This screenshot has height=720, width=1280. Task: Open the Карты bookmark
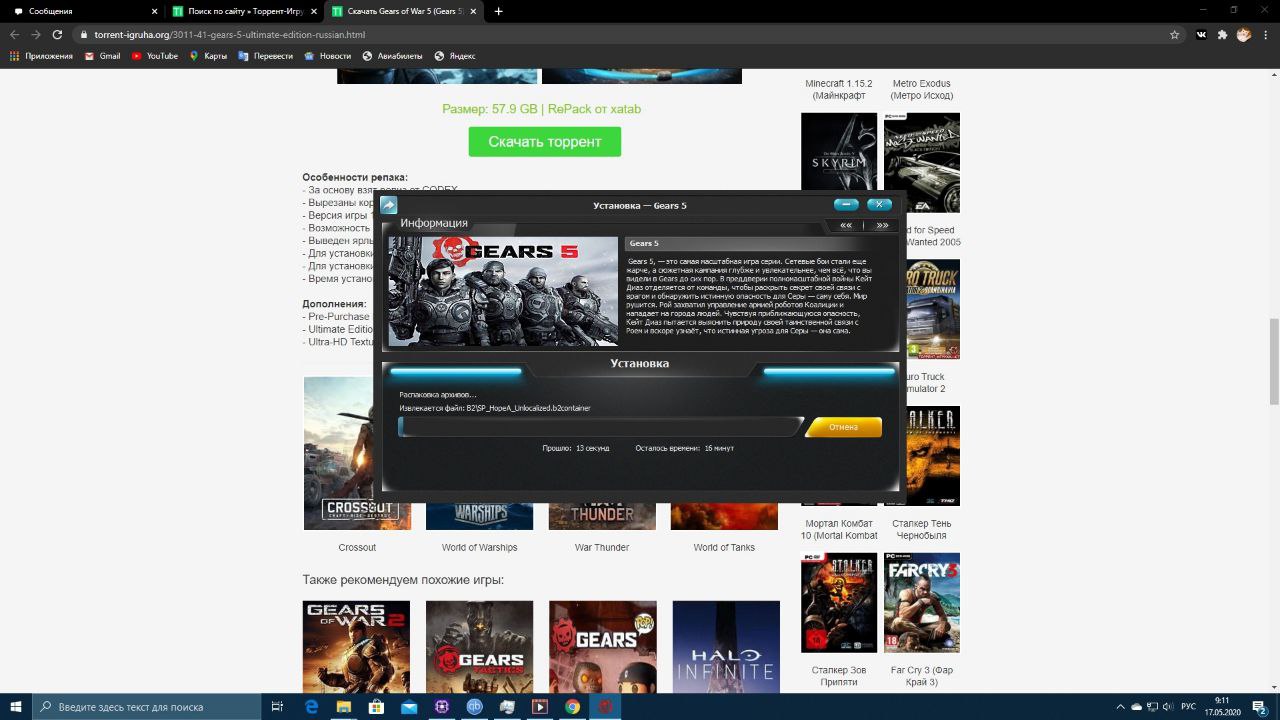[208, 56]
